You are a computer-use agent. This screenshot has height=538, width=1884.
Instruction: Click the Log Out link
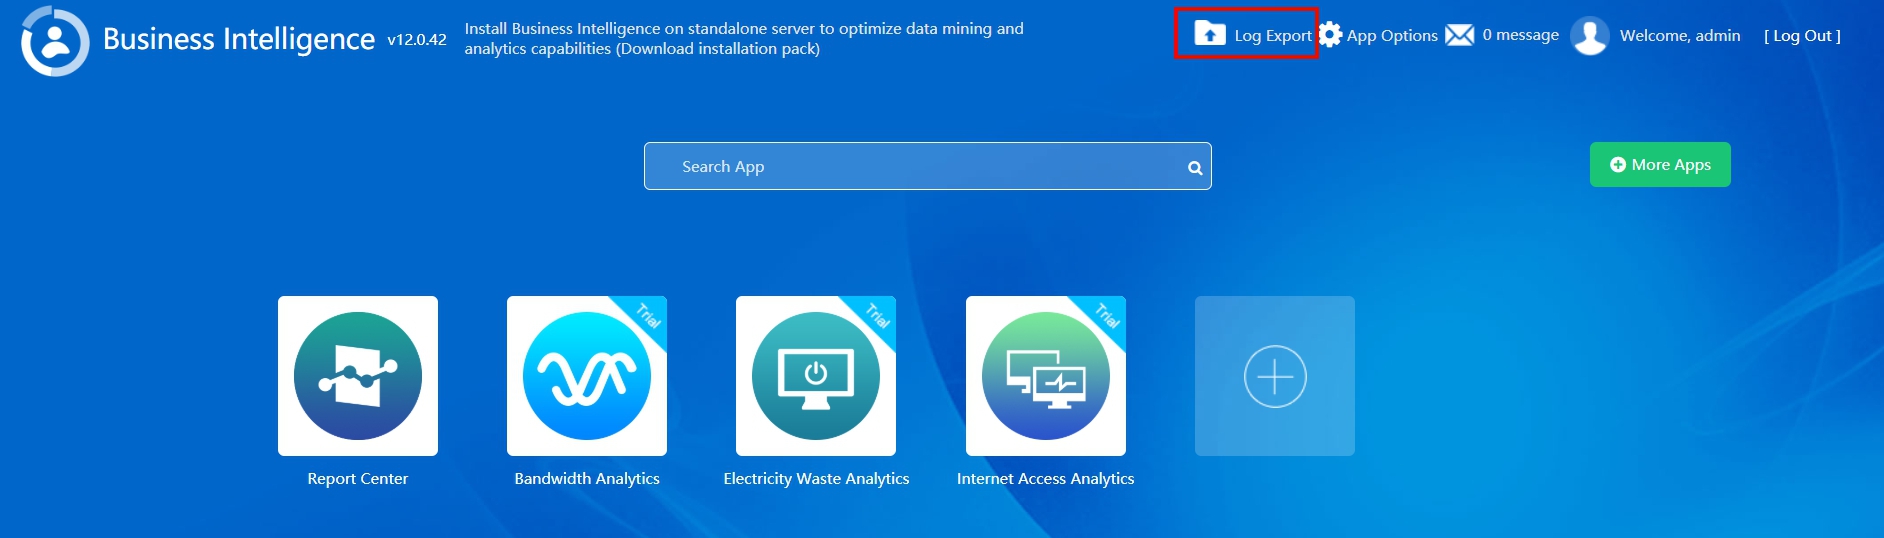pos(1802,36)
